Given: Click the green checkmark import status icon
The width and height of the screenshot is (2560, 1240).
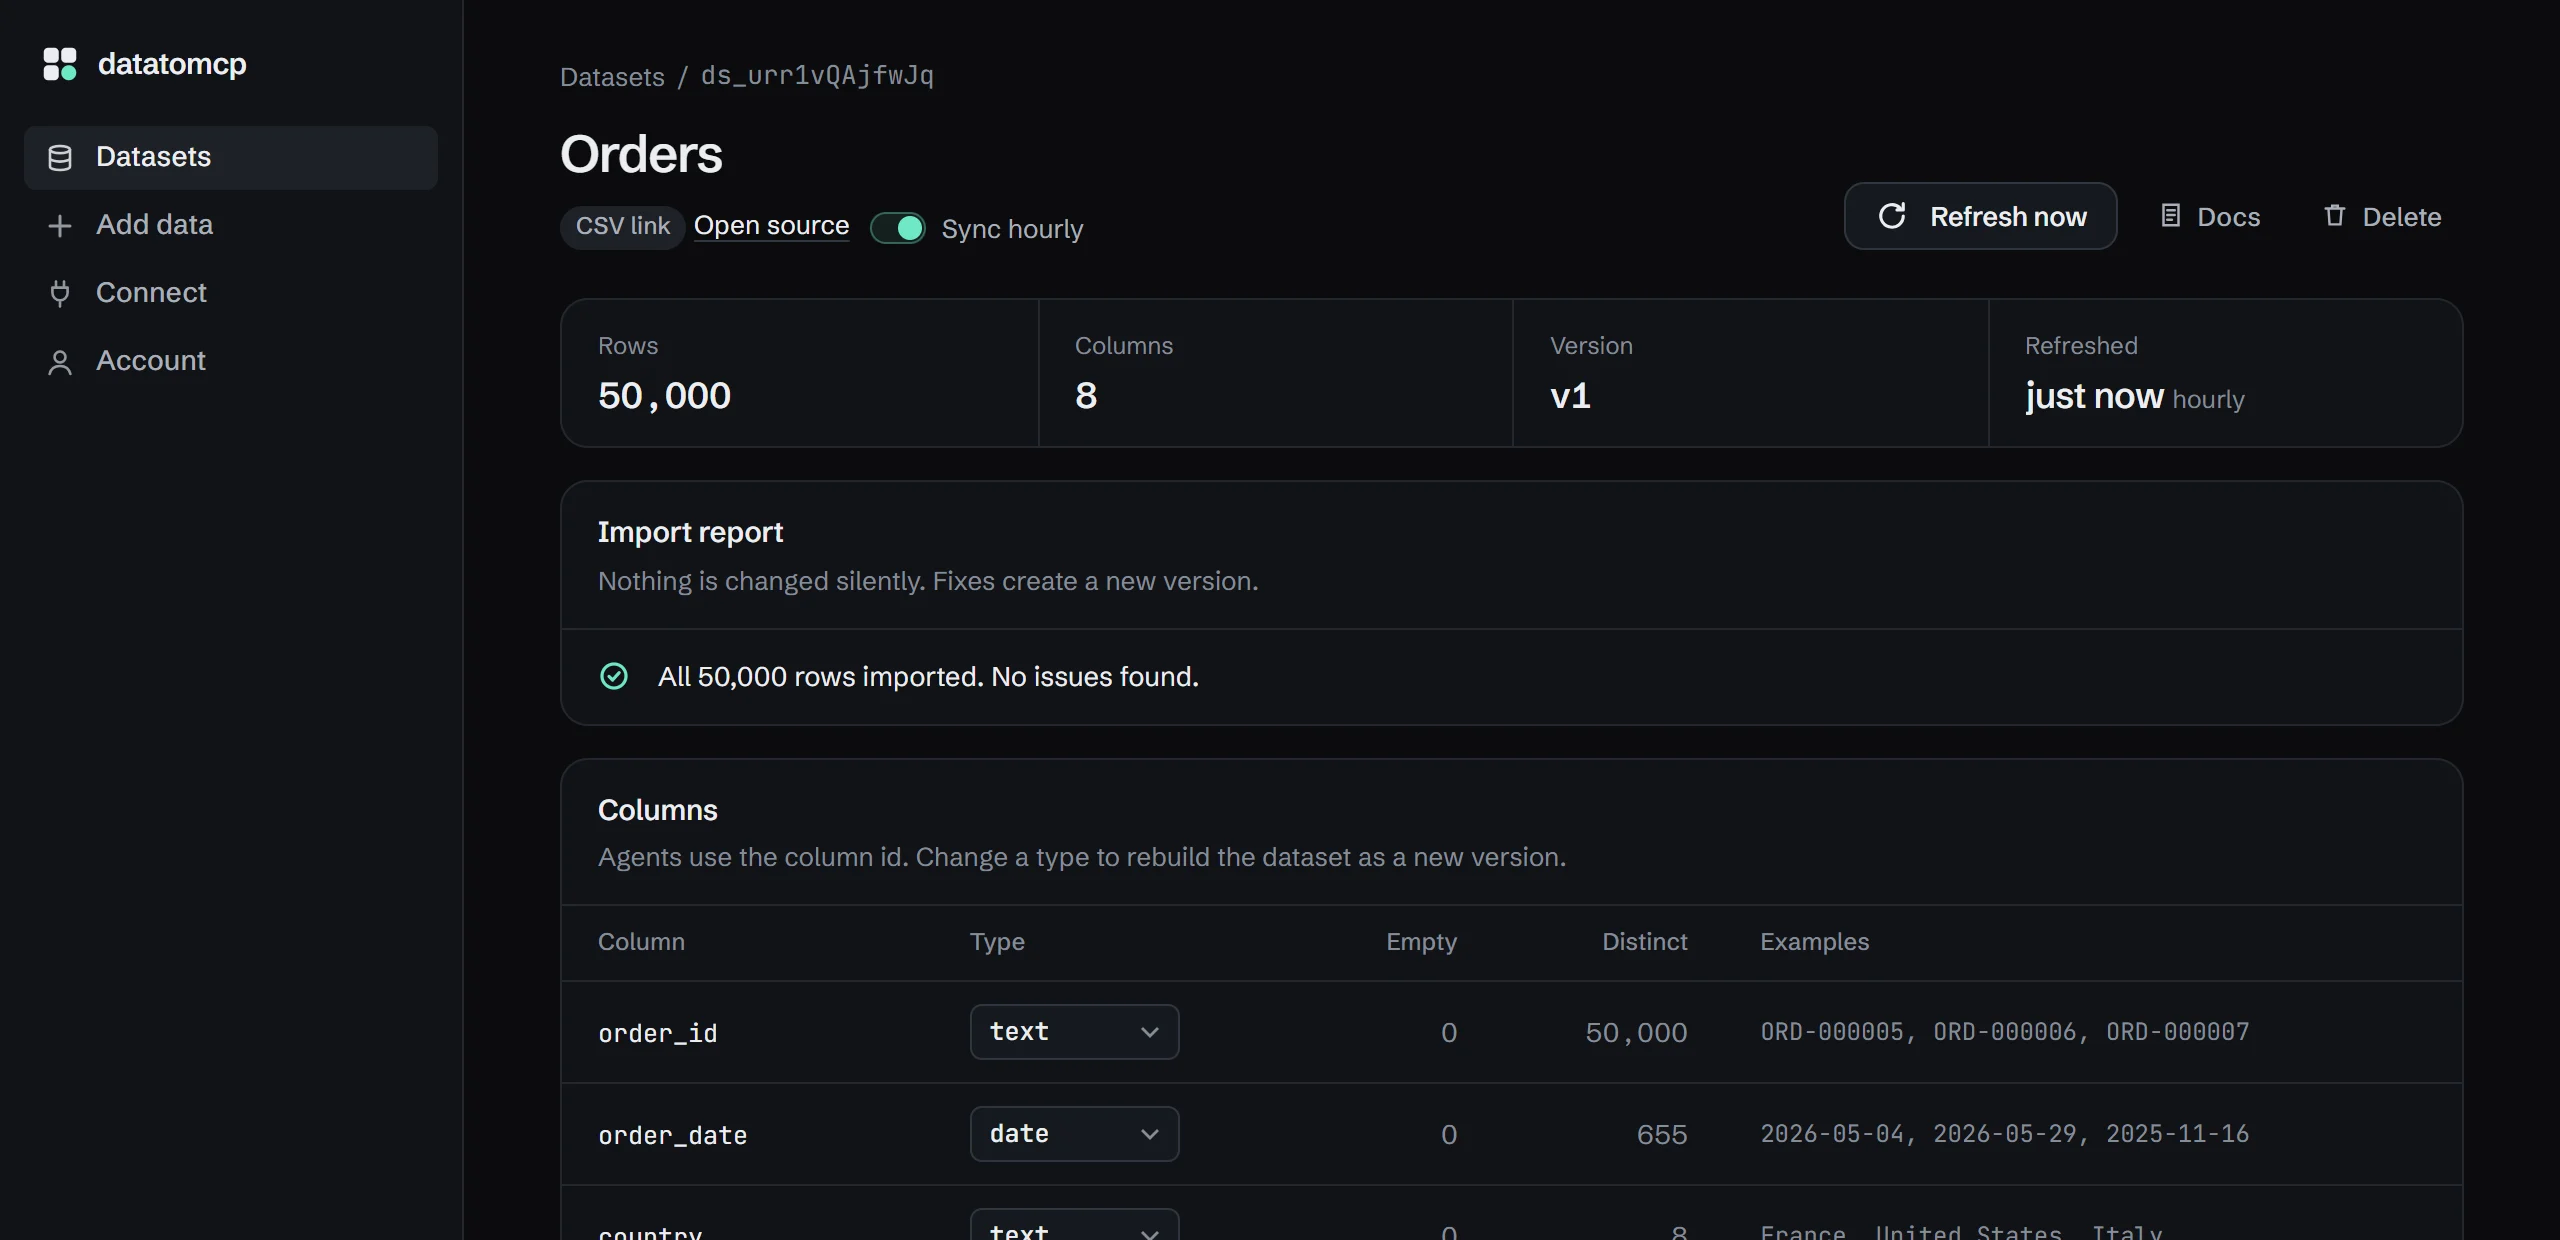Looking at the screenshot, I should pyautogui.click(x=614, y=677).
